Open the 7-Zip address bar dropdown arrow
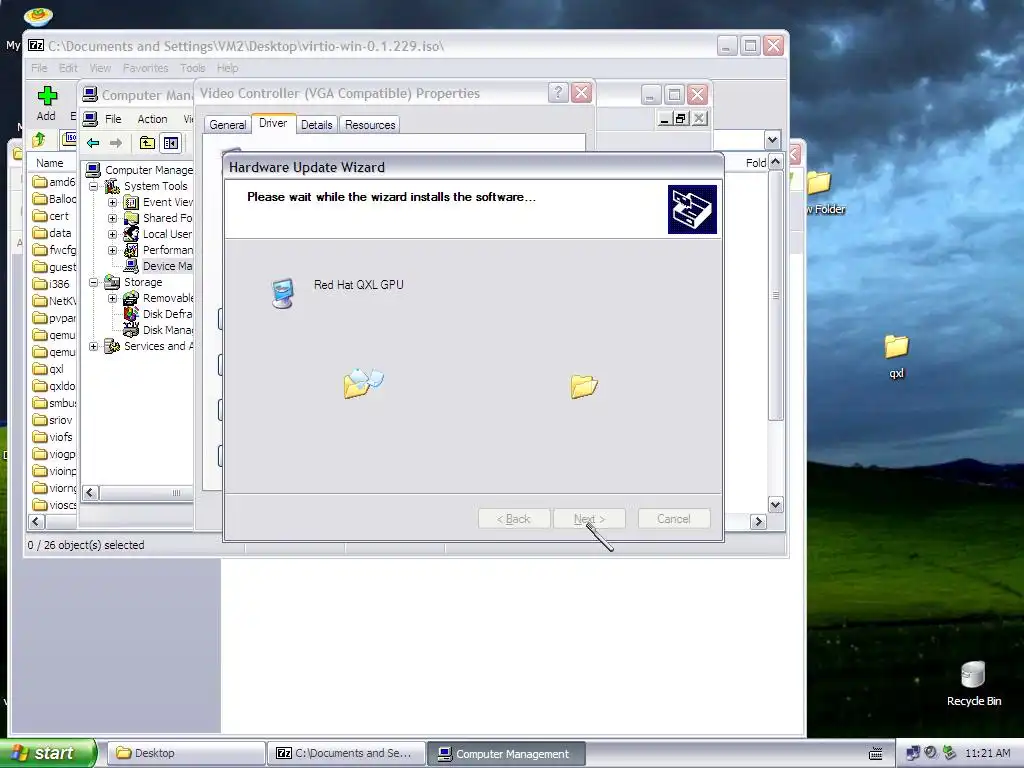Viewport: 1024px width, 768px height. (773, 139)
